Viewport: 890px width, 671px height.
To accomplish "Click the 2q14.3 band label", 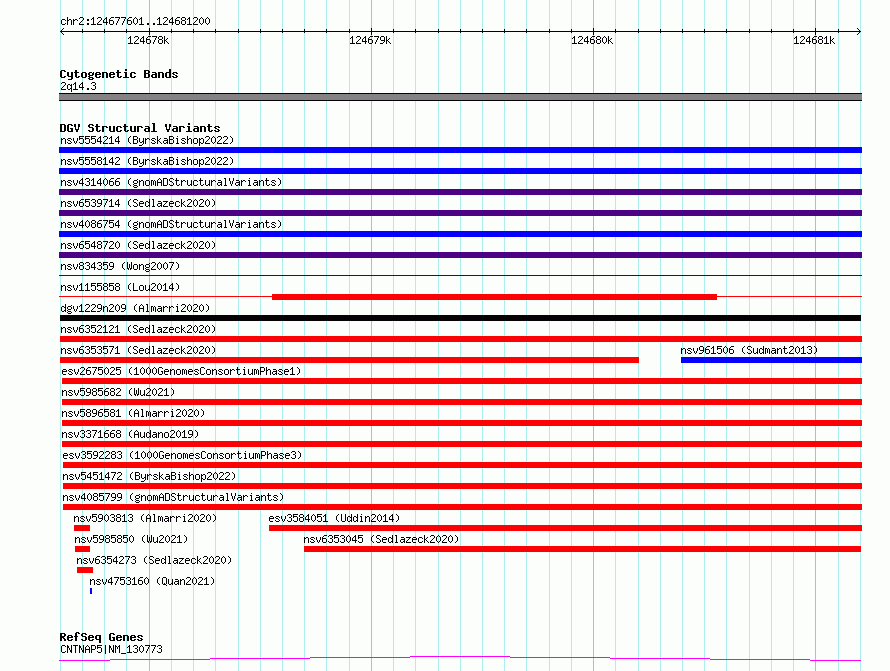I will pos(78,86).
